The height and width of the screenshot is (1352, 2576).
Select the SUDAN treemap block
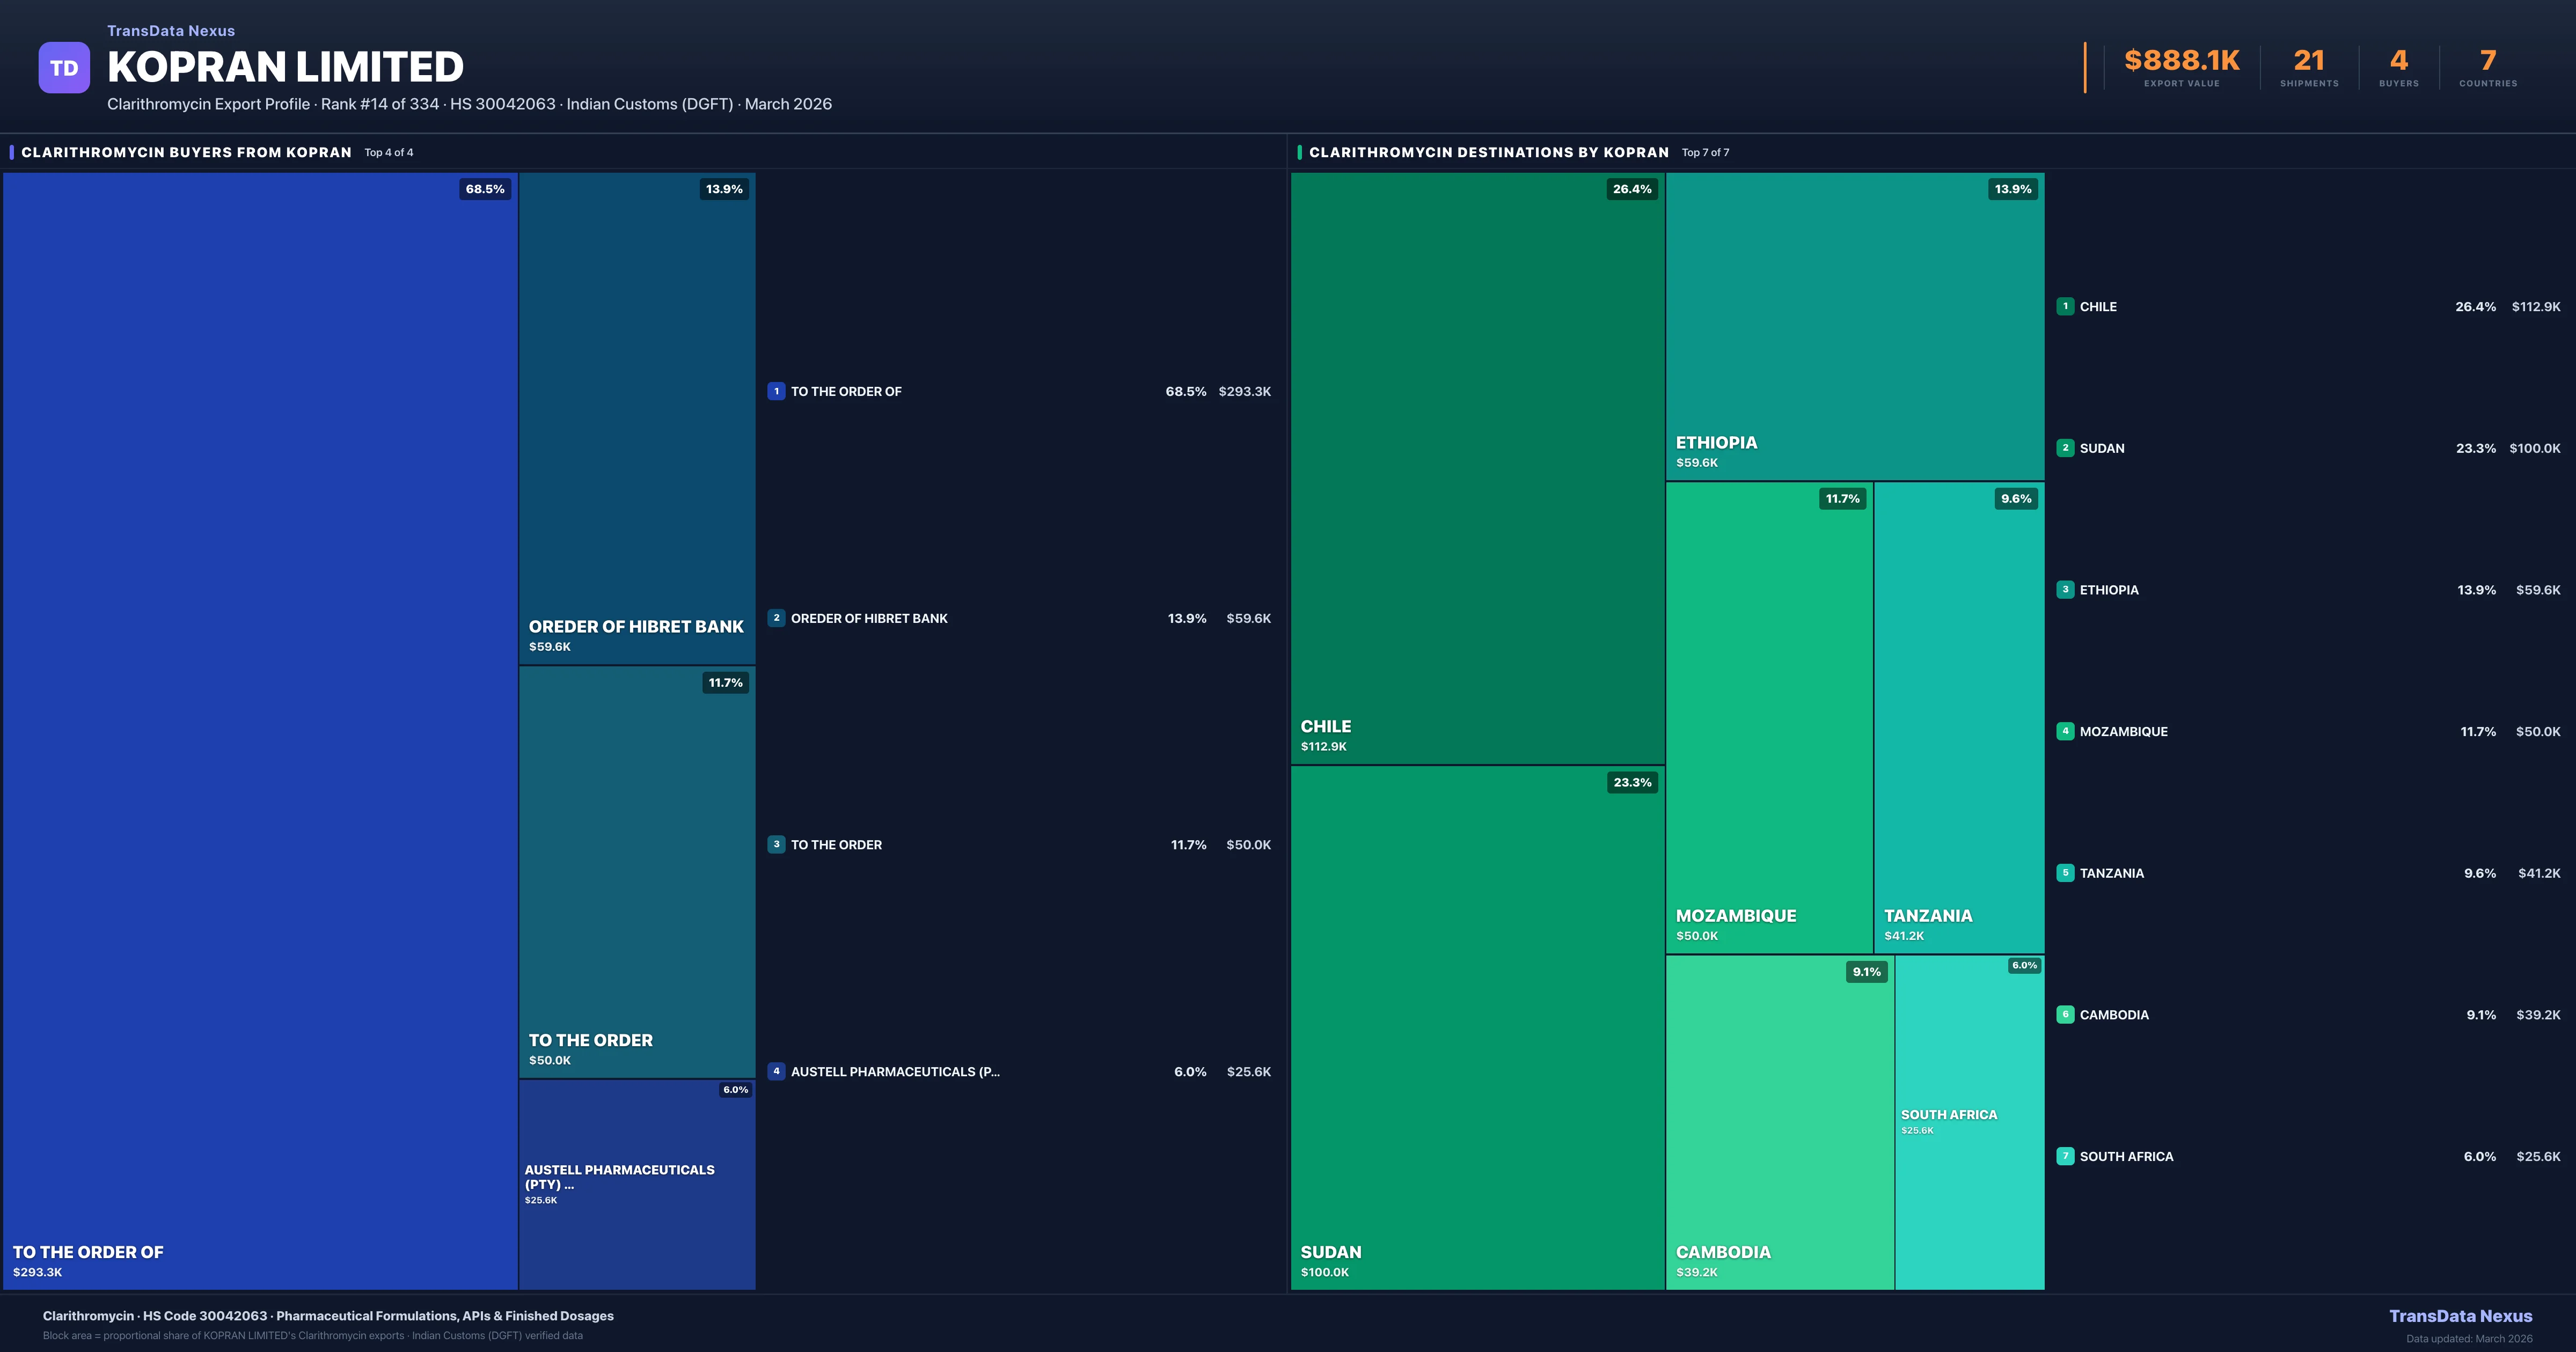coord(1477,1027)
